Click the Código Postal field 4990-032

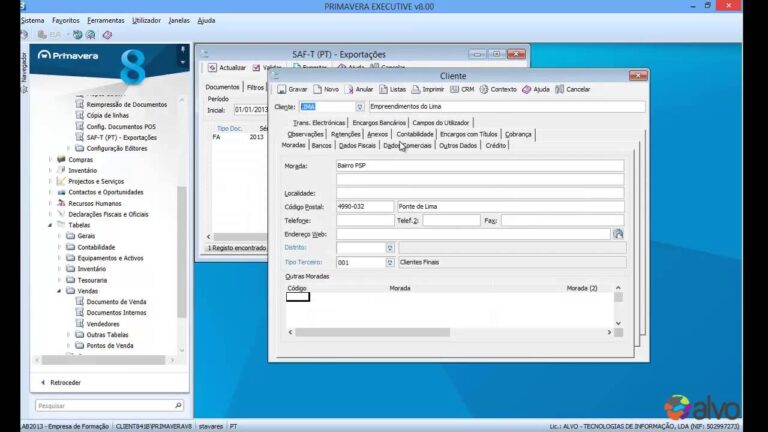(x=364, y=207)
